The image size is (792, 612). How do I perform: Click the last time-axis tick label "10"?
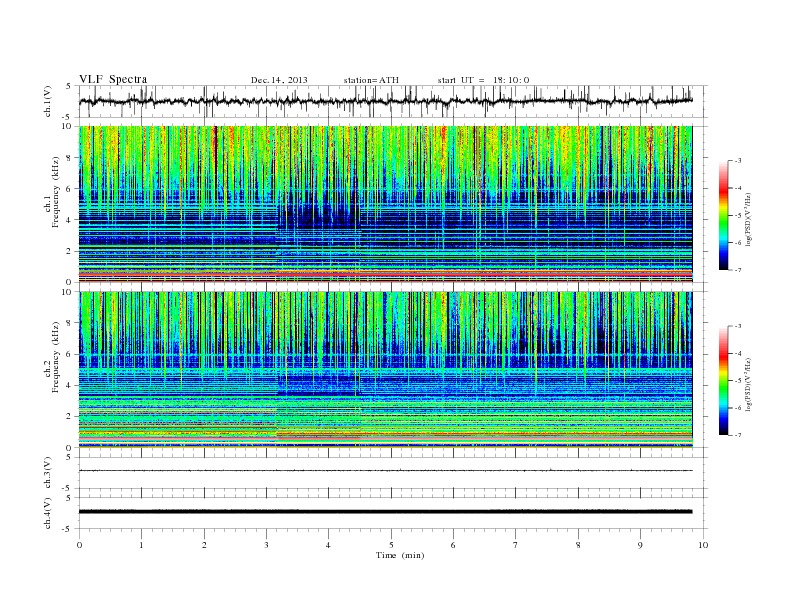point(703,545)
